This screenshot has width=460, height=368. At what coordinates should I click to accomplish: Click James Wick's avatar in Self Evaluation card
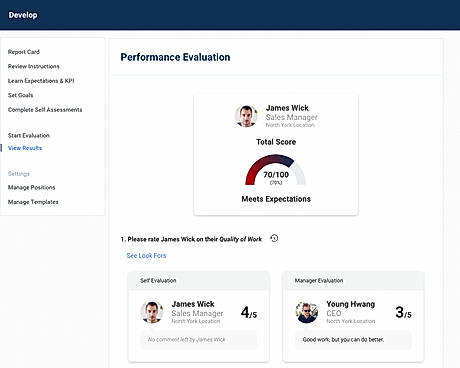pyautogui.click(x=152, y=312)
